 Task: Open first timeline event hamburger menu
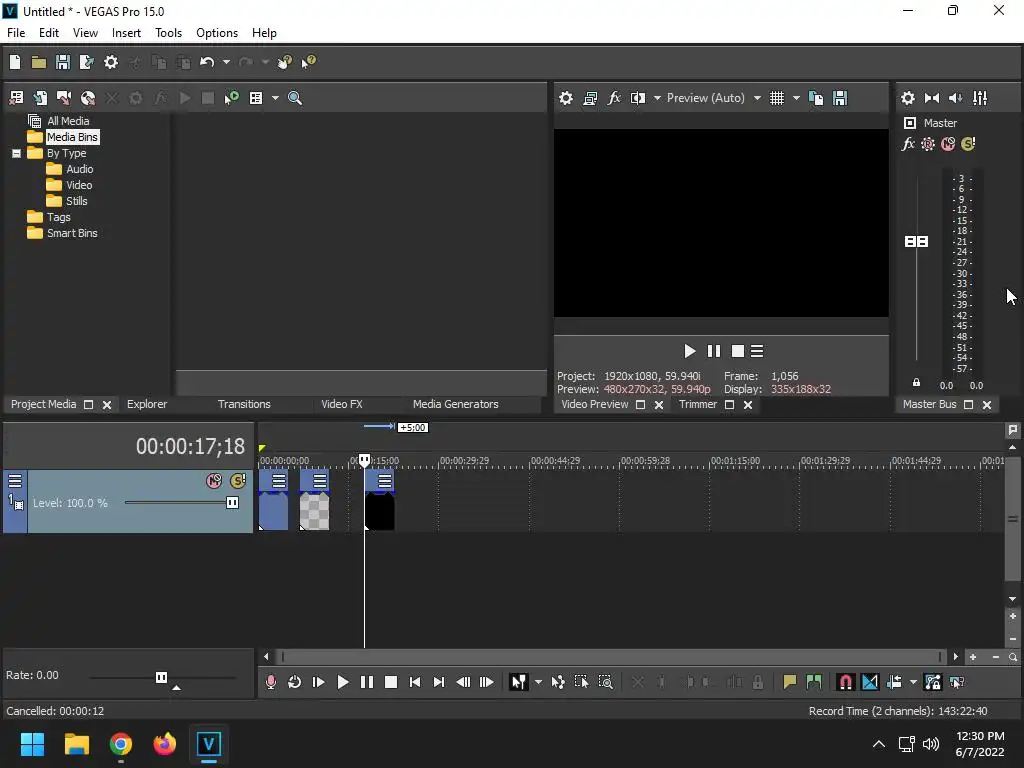[279, 481]
